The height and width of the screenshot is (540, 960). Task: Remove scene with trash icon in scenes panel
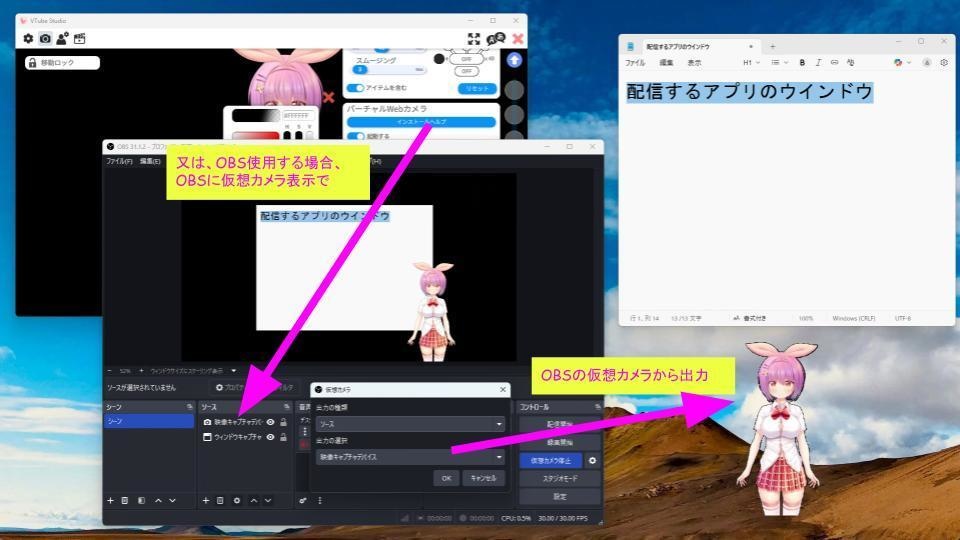pos(125,500)
